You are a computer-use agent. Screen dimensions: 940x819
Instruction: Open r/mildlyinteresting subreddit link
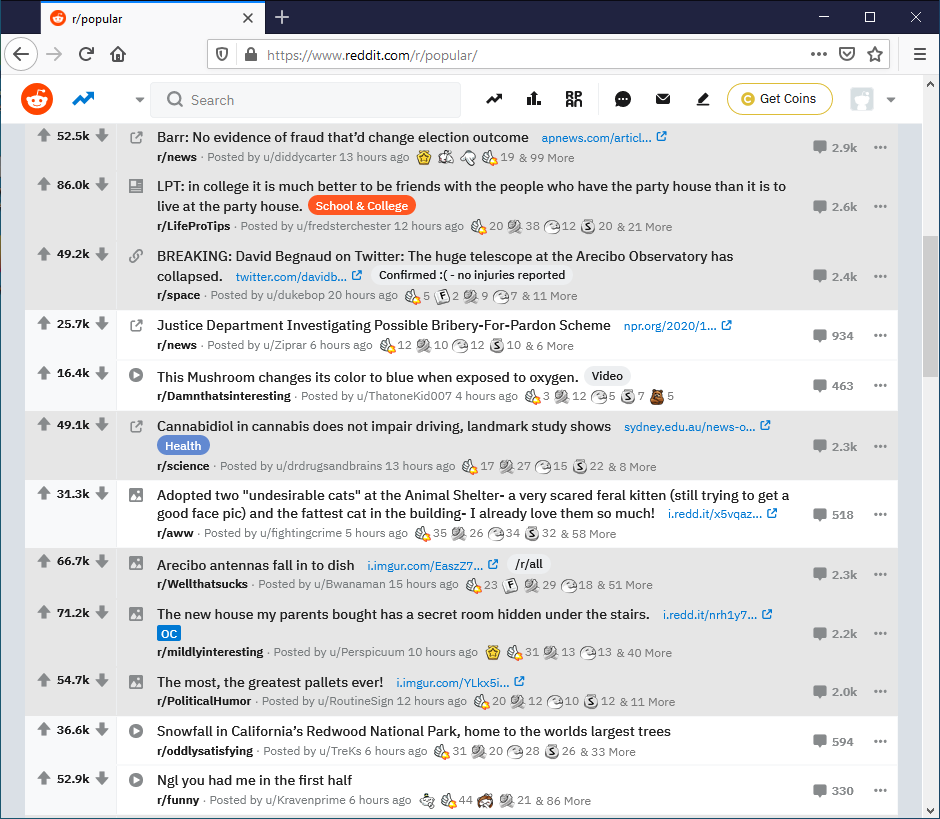[x=210, y=652]
